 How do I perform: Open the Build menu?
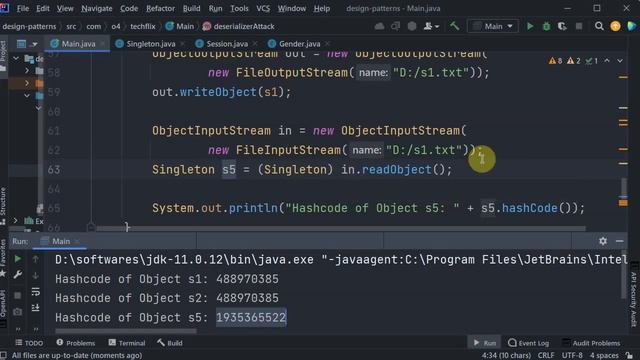191,8
